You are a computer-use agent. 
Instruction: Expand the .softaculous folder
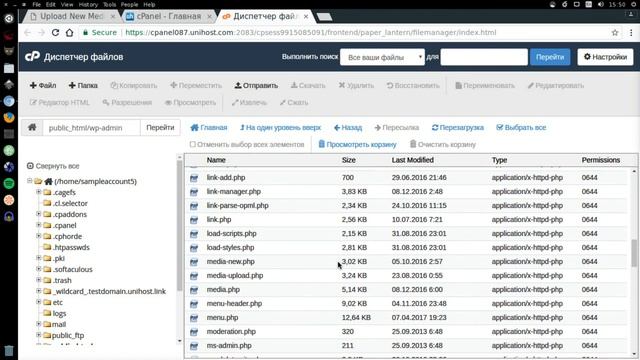[38, 269]
